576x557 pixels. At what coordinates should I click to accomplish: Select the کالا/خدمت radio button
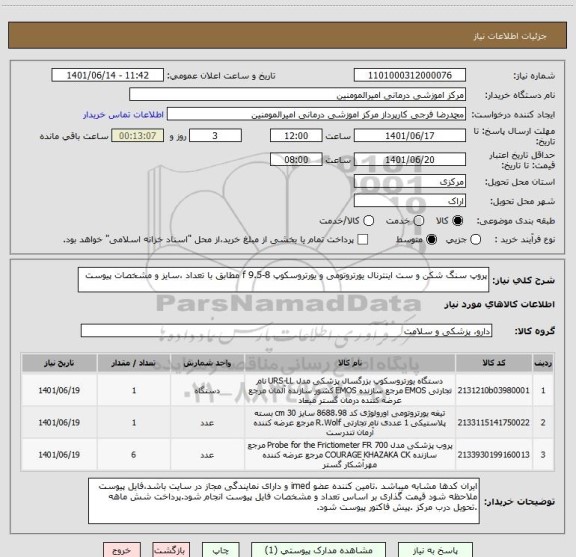[x=368, y=220]
